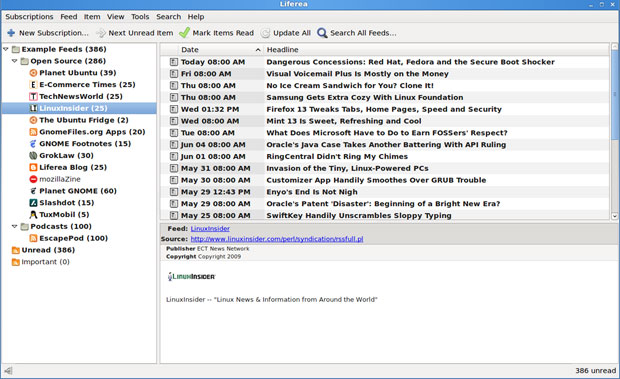Click the Planet GNOME foot icon
This screenshot has height=379, width=620.
(x=34, y=191)
